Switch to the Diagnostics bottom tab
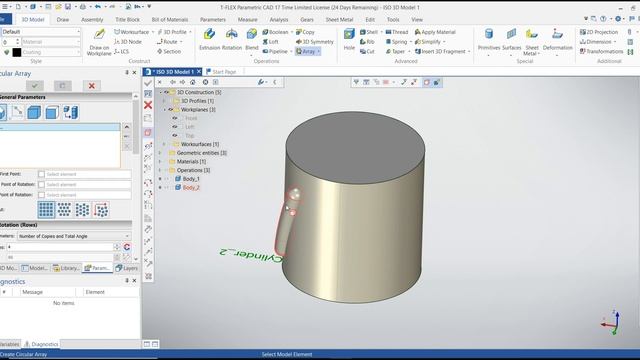The height and width of the screenshot is (360, 640). point(41,344)
